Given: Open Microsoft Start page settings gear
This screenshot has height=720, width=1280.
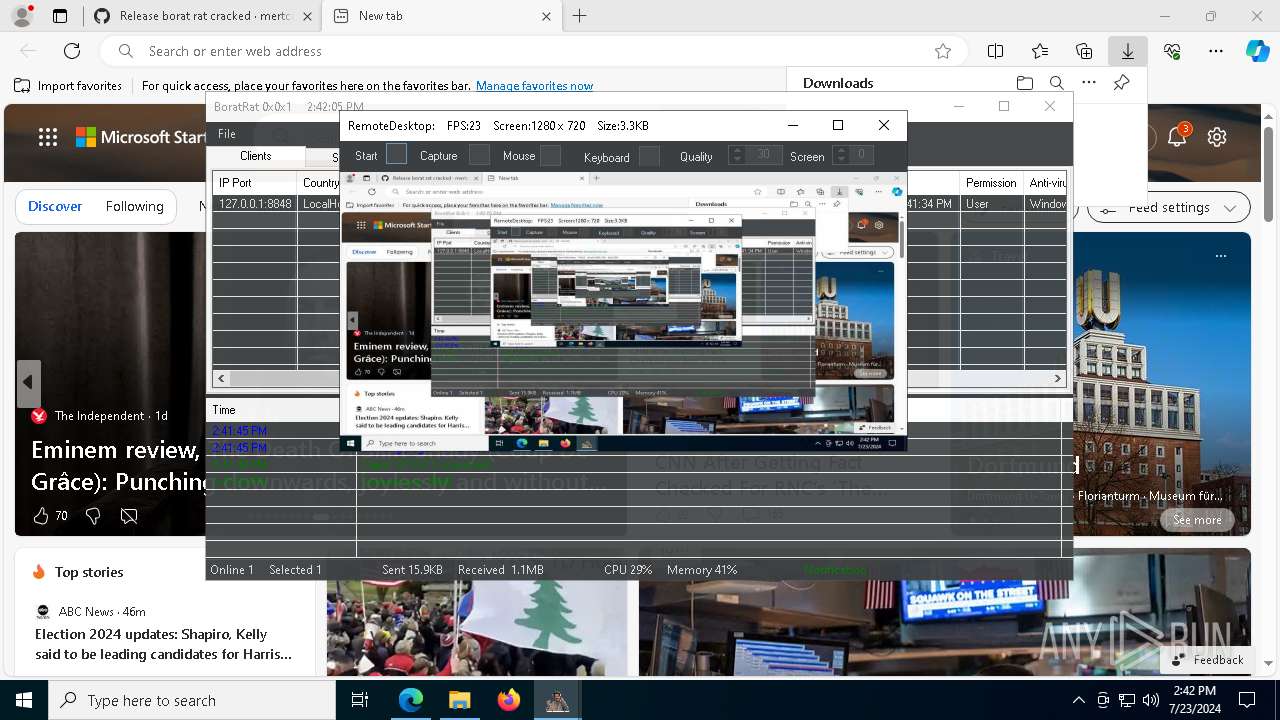Looking at the screenshot, I should pos(1217,137).
